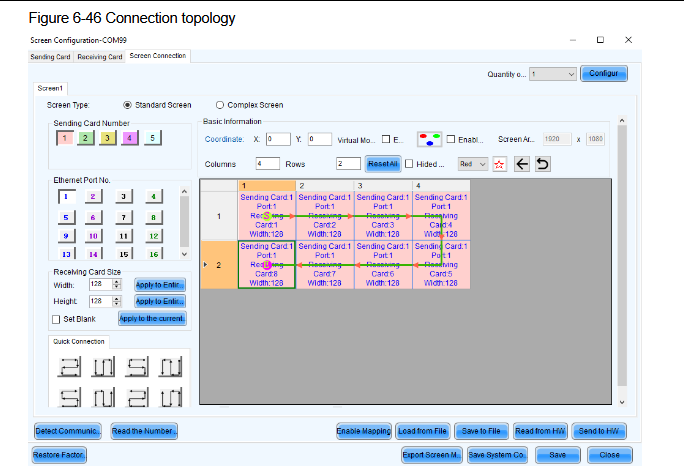The height and width of the screenshot is (474, 684).
Task: Switch to the Sending Card tab
Action: 50,57
